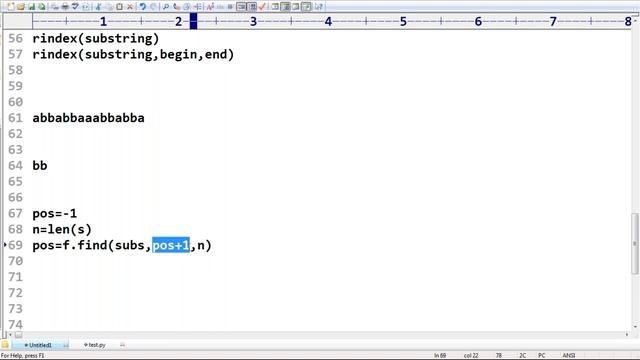Click the horizontal scrollbar left arrow
The width and height of the screenshot is (640, 360).
coord(10,334)
